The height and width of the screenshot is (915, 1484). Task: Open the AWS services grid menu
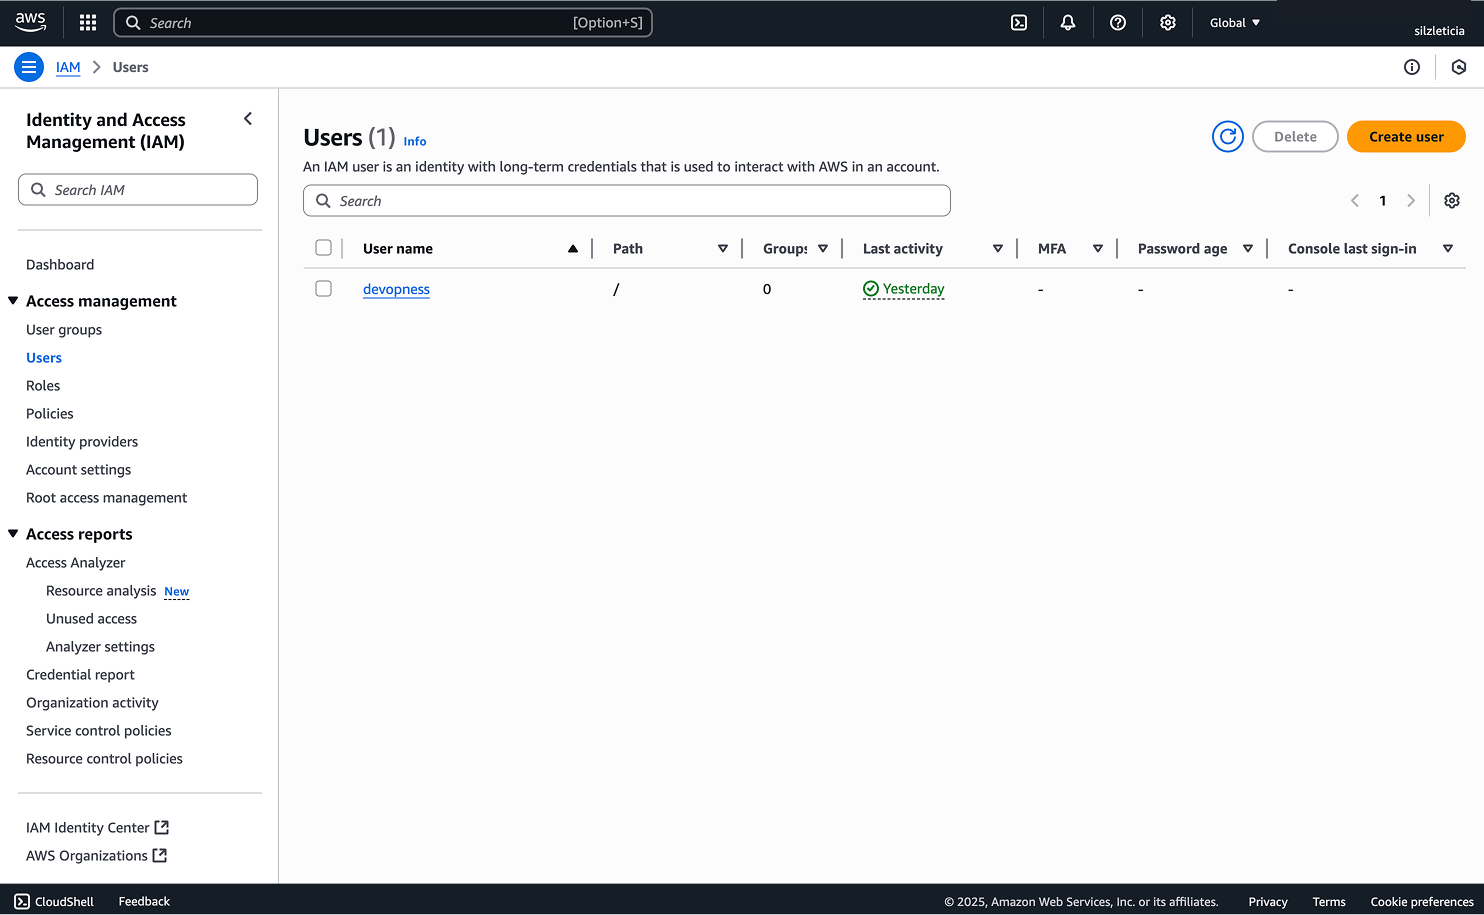click(87, 22)
